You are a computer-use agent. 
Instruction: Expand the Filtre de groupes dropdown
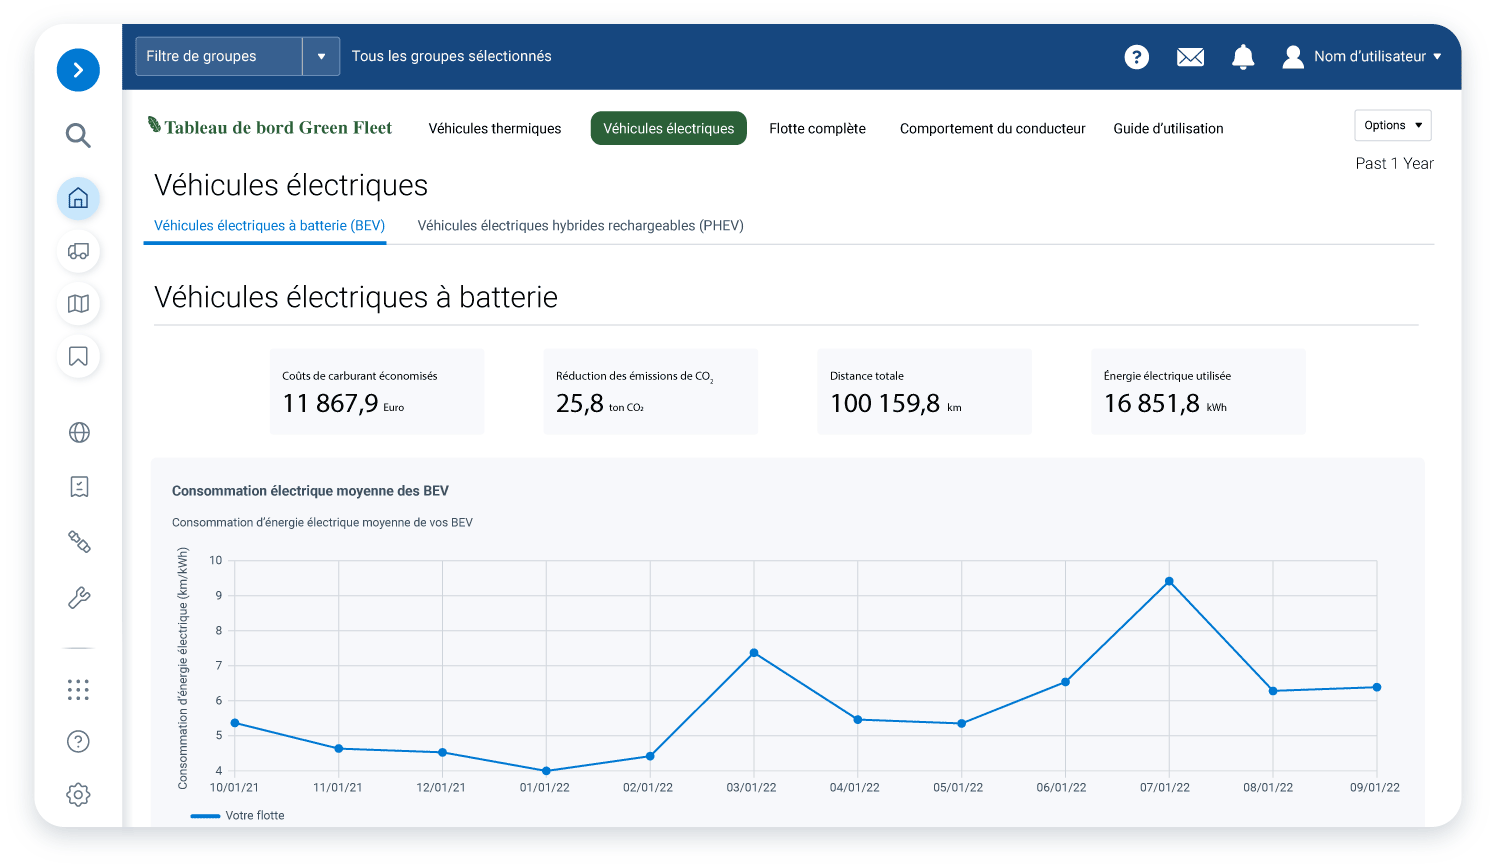(320, 56)
